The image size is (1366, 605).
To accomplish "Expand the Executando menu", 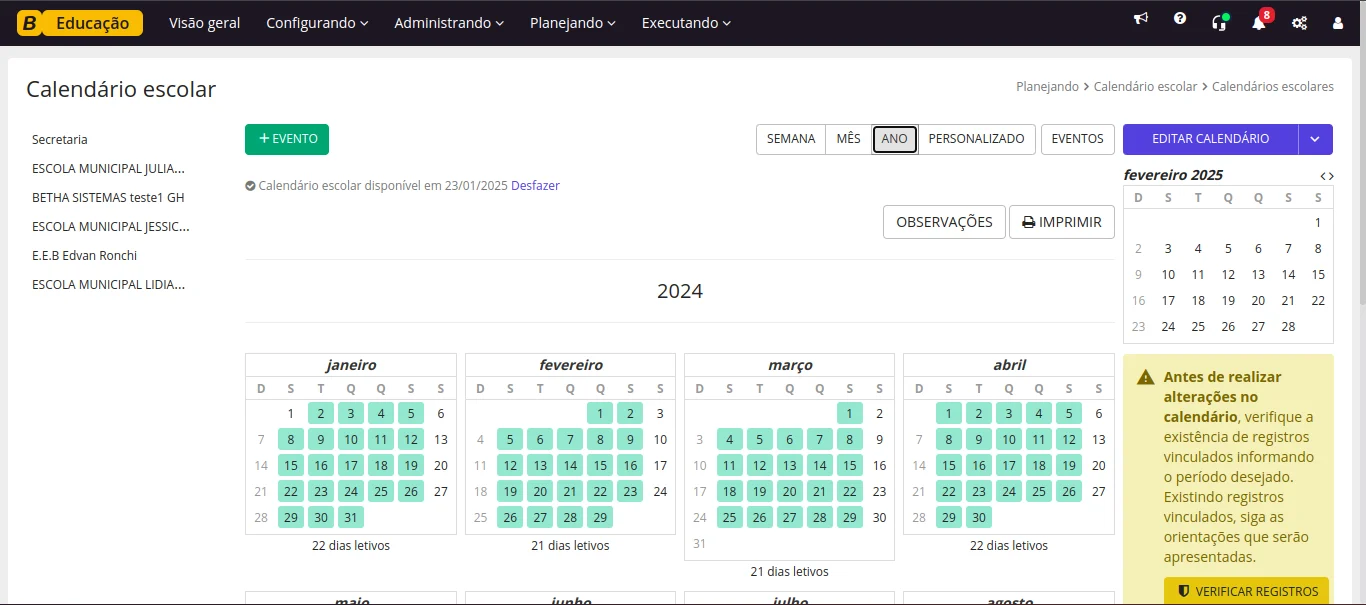I will coord(686,23).
